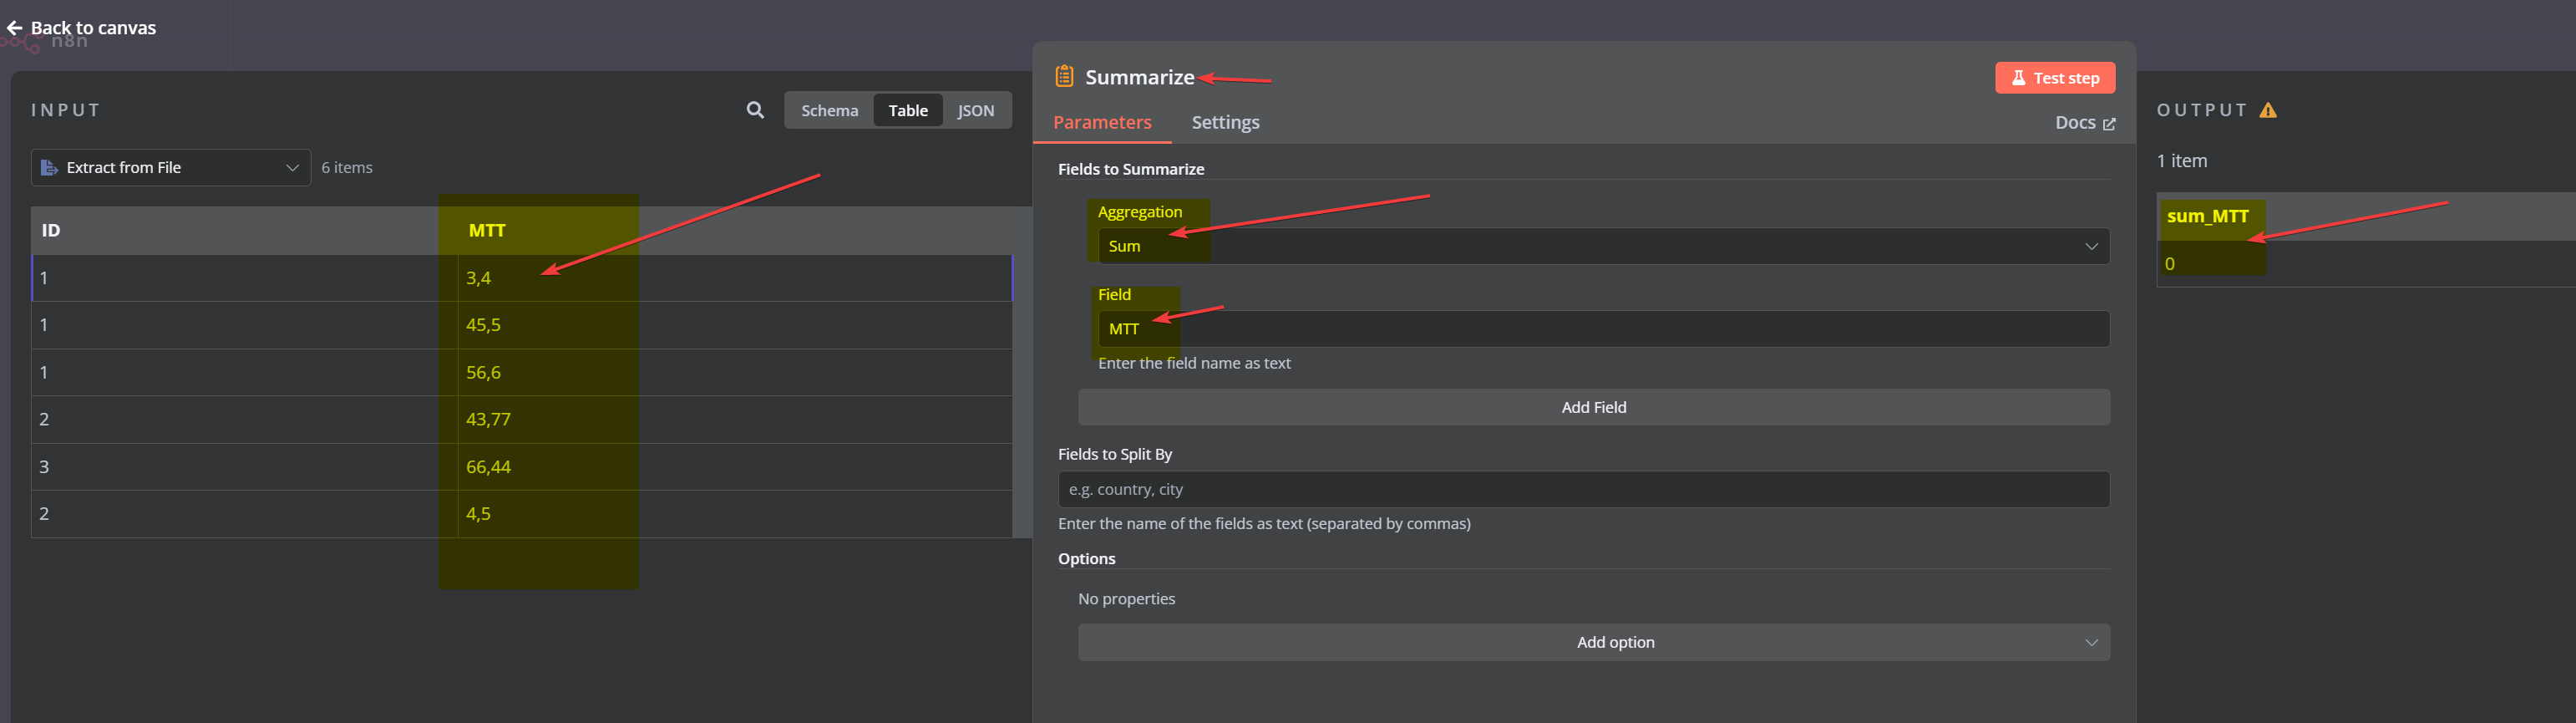Focus the Fields to Split By input
2576x723 pixels.
(1583, 489)
